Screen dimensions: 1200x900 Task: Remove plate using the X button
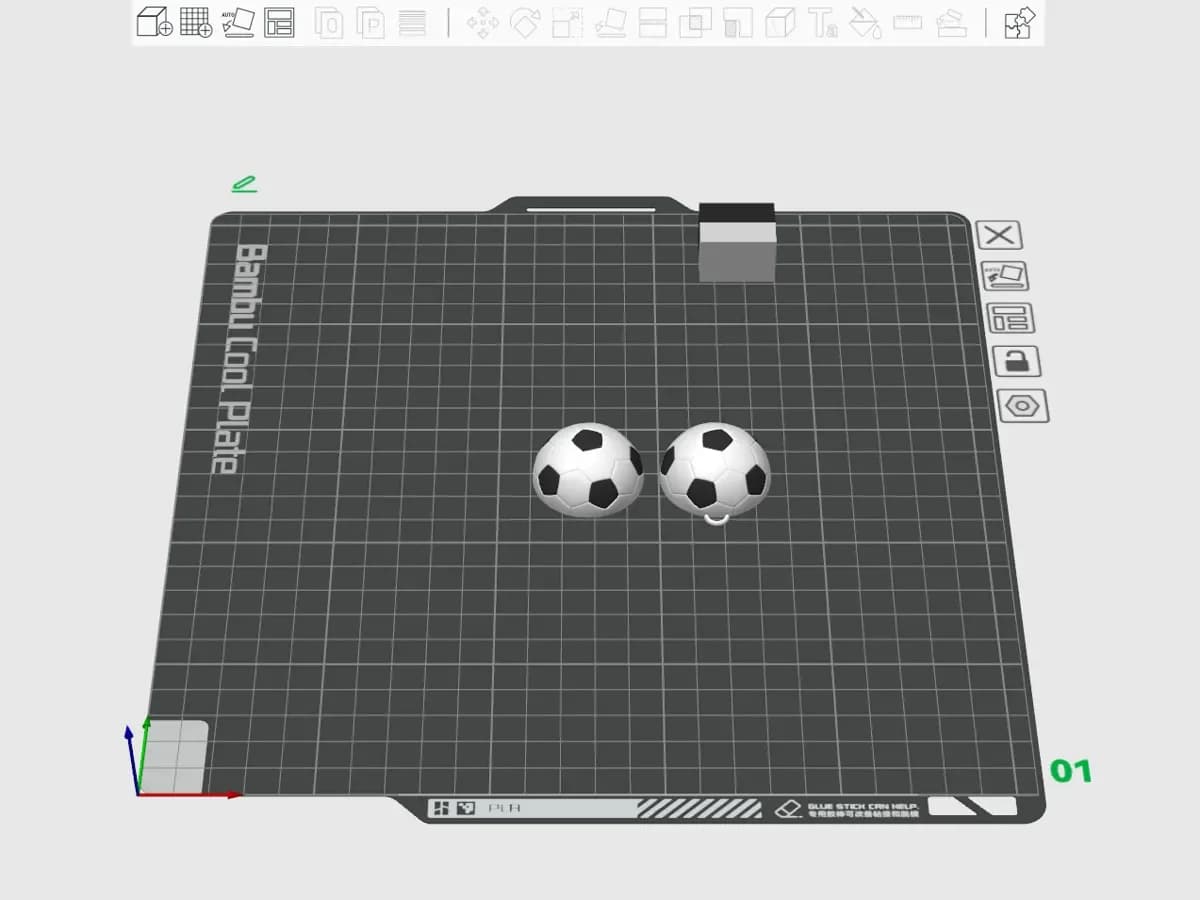(x=998, y=236)
